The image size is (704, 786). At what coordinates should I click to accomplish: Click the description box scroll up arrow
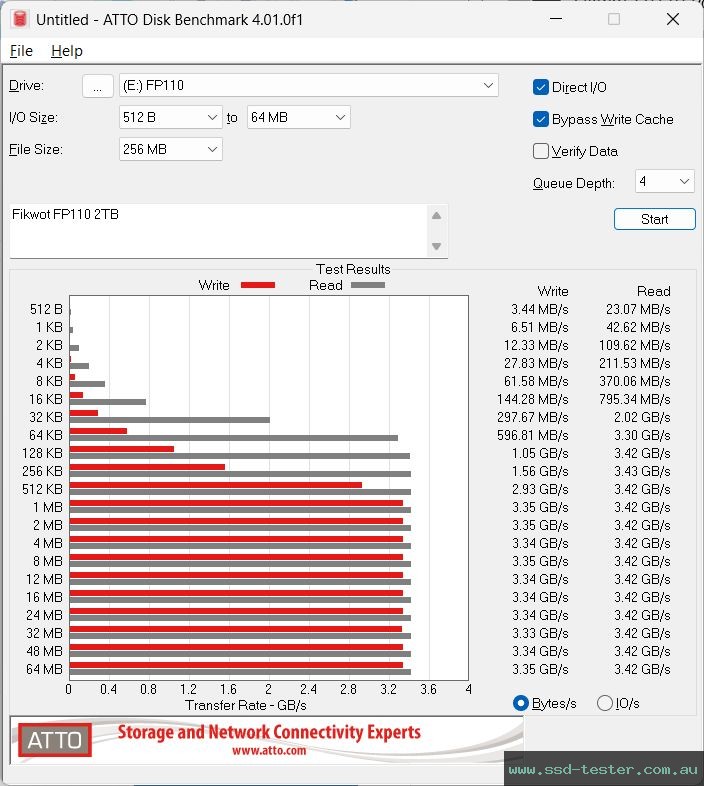(x=436, y=216)
